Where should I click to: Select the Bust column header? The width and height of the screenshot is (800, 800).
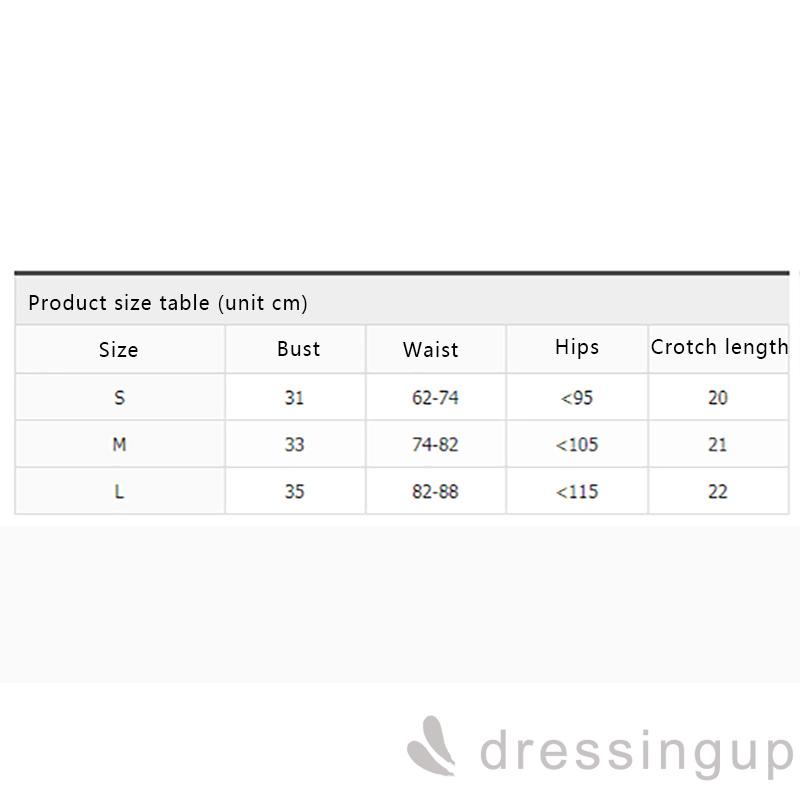click(x=298, y=349)
